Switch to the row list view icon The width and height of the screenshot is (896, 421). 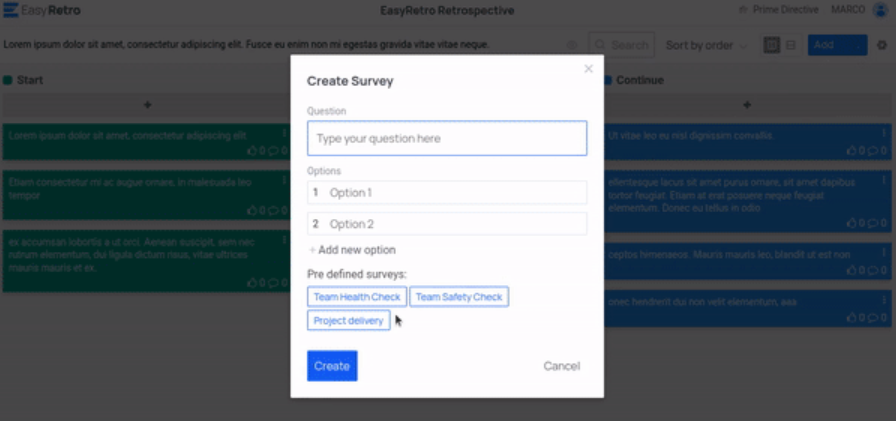[x=791, y=45]
